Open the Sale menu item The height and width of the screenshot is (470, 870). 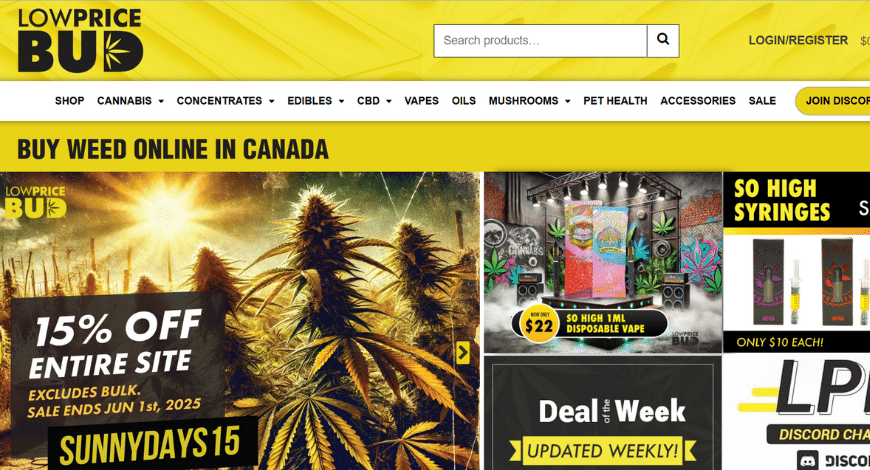762,101
